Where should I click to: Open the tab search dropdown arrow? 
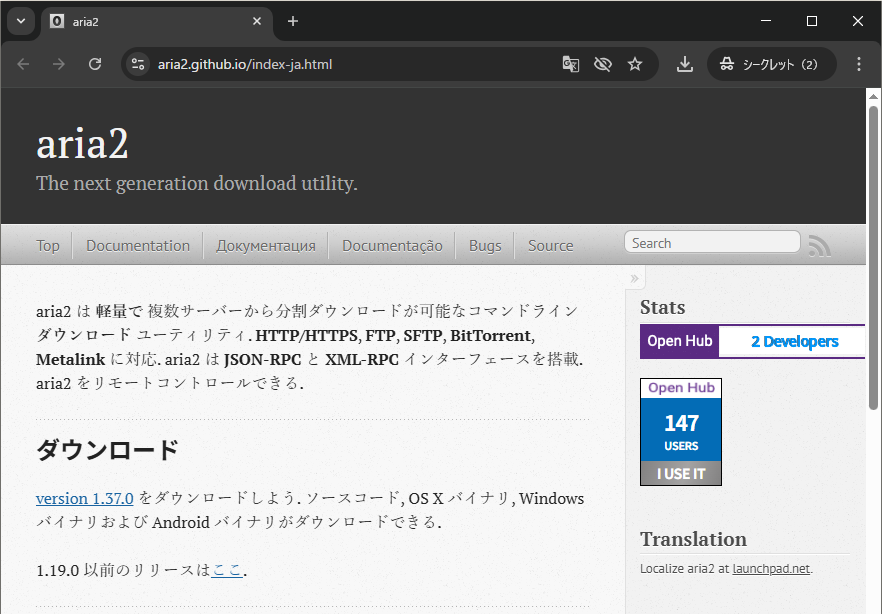tap(21, 21)
